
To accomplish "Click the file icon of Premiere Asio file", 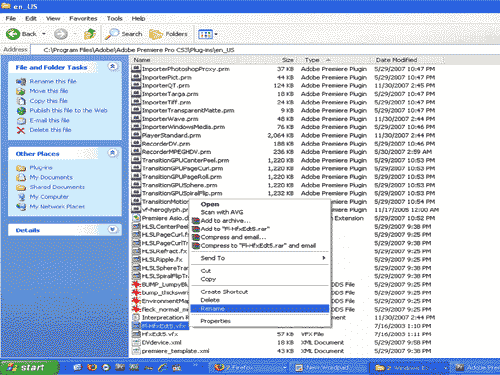I will 136,218.
